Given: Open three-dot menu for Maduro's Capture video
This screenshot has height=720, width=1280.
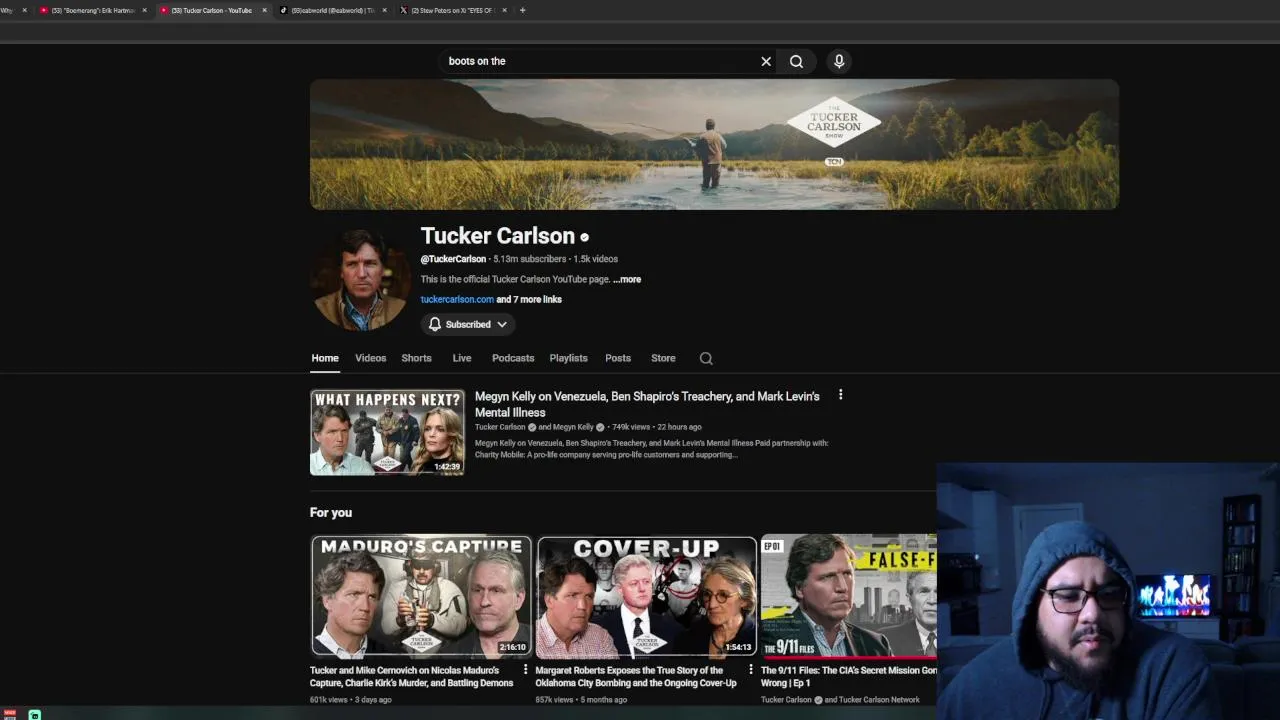Looking at the screenshot, I should tap(525, 670).
